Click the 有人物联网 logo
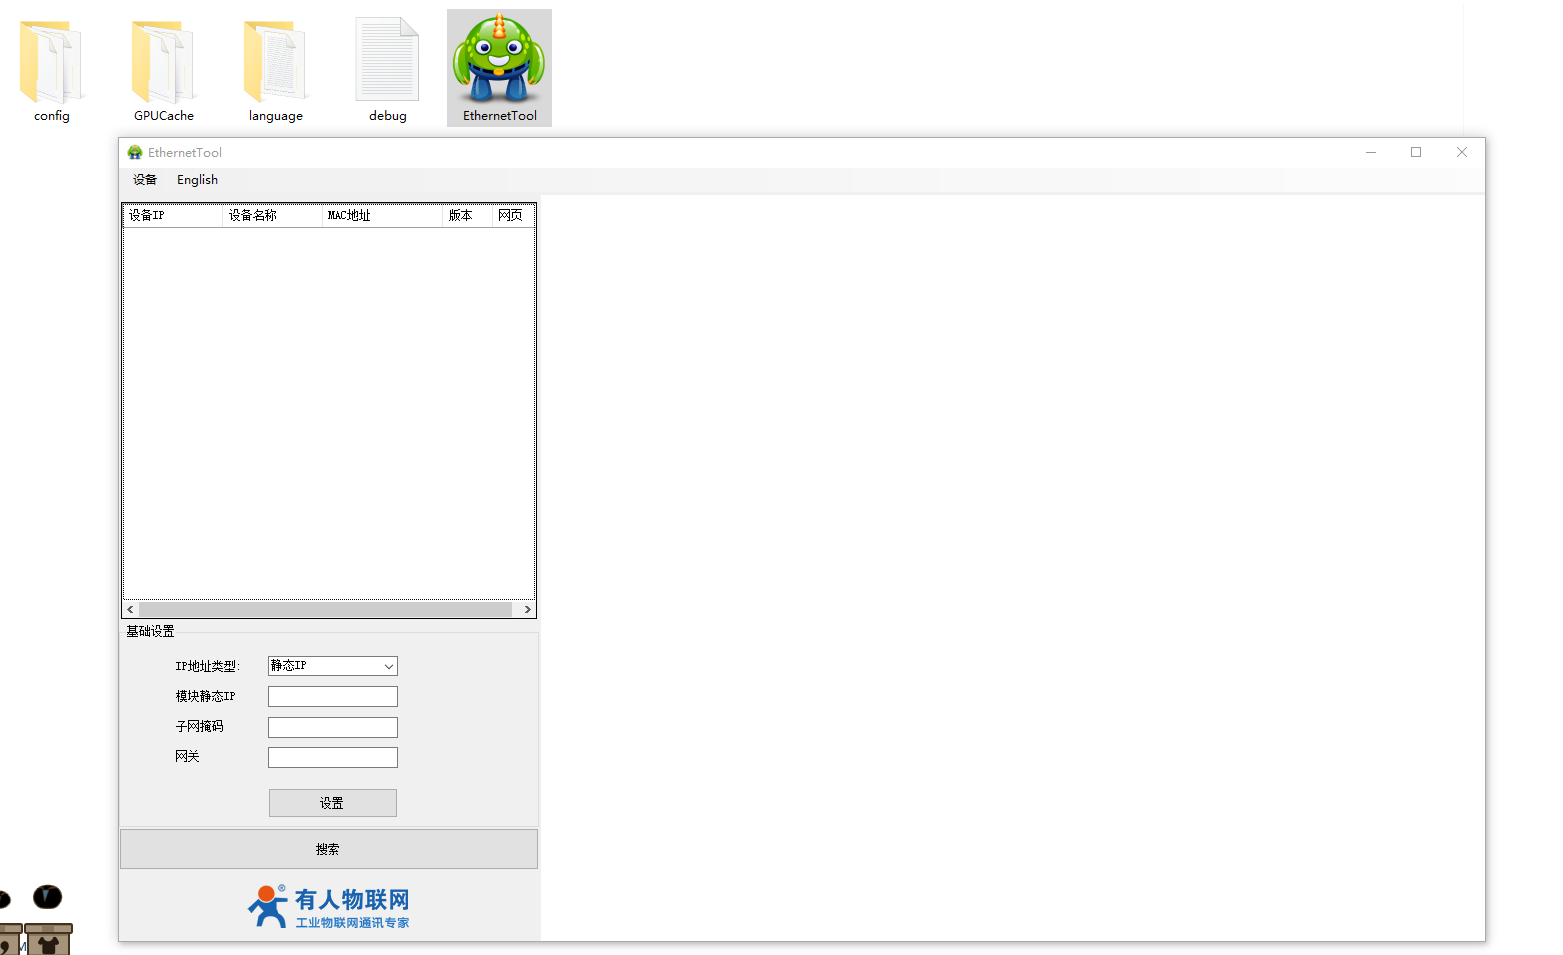1563x955 pixels. coord(329,907)
